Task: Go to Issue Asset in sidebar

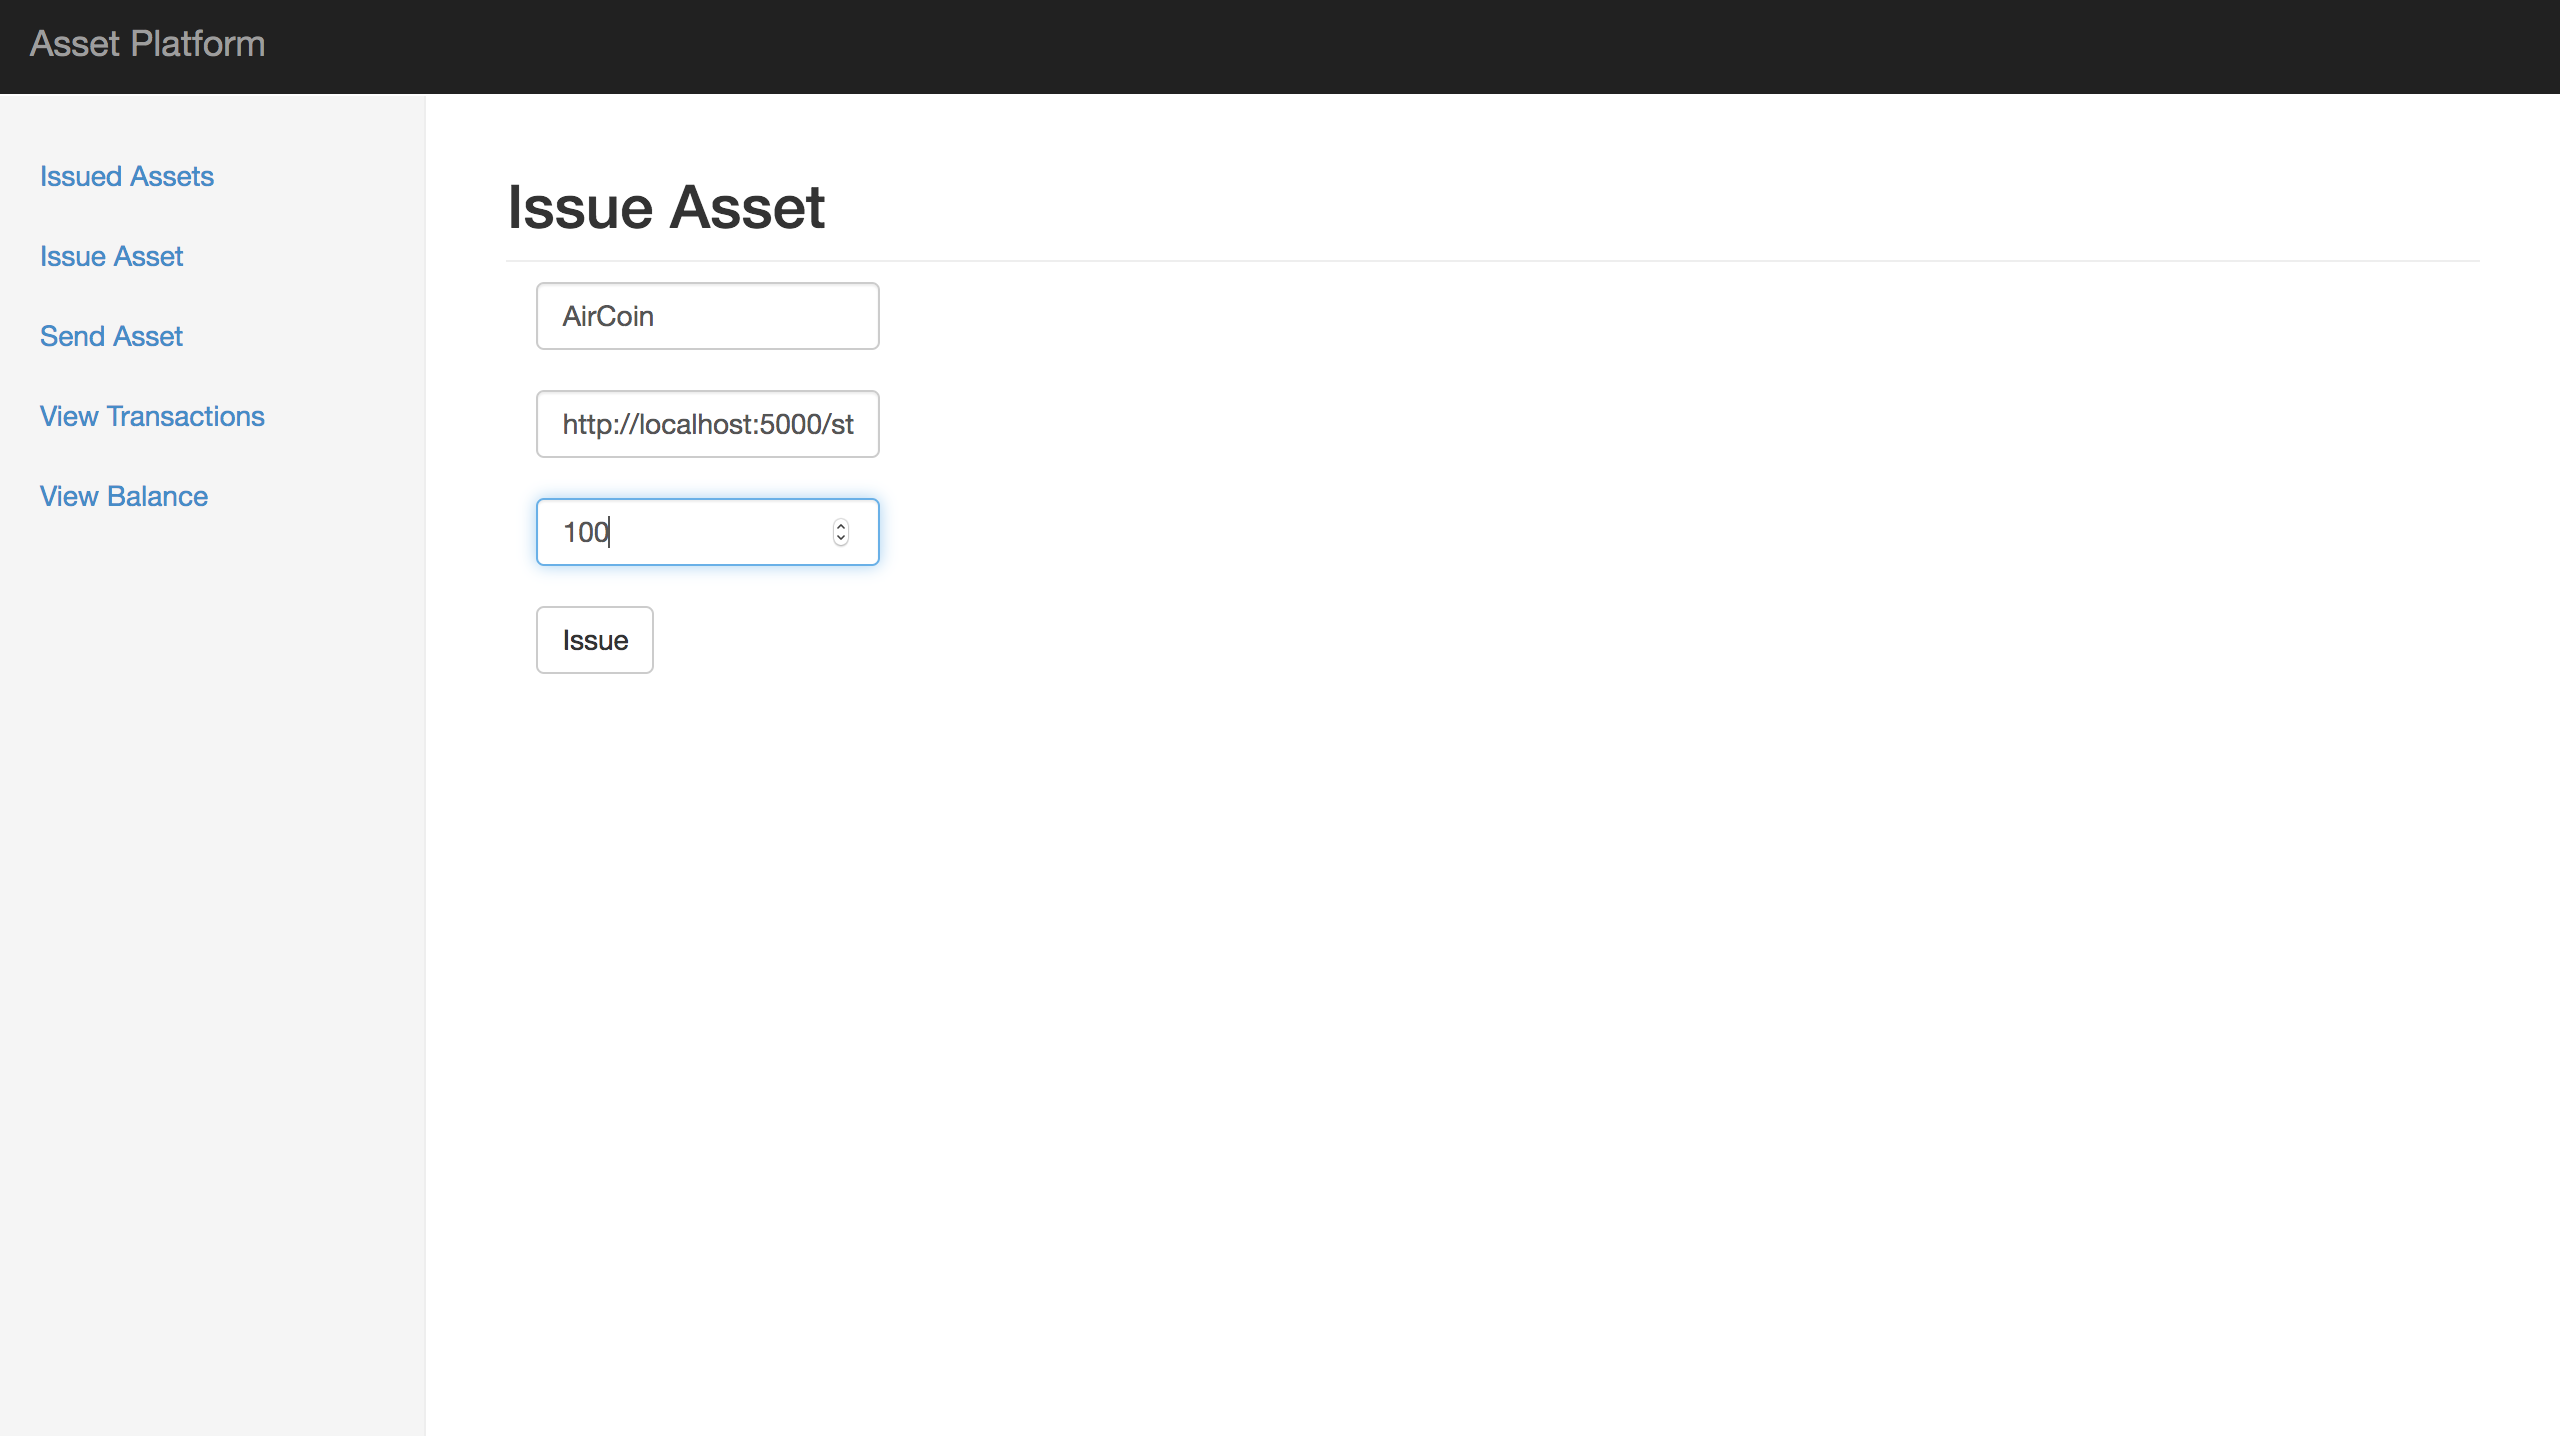Action: [x=112, y=256]
